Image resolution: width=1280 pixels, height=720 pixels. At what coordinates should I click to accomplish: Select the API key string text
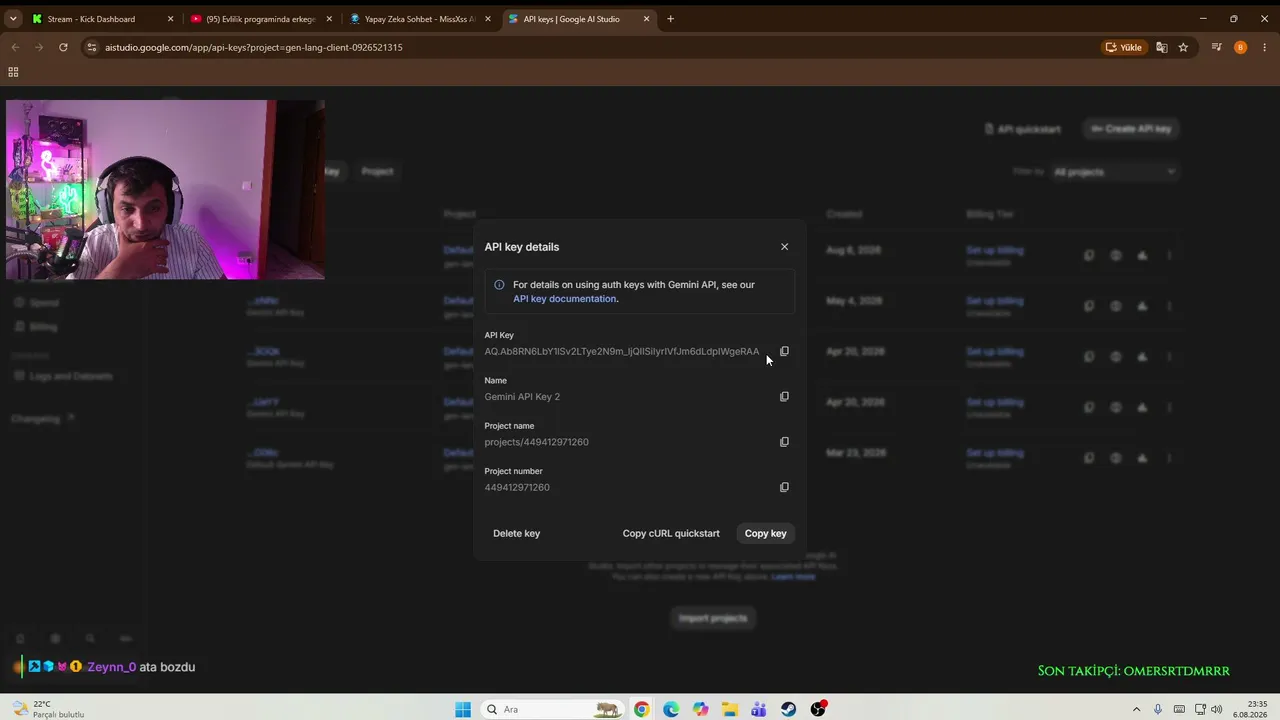622,351
